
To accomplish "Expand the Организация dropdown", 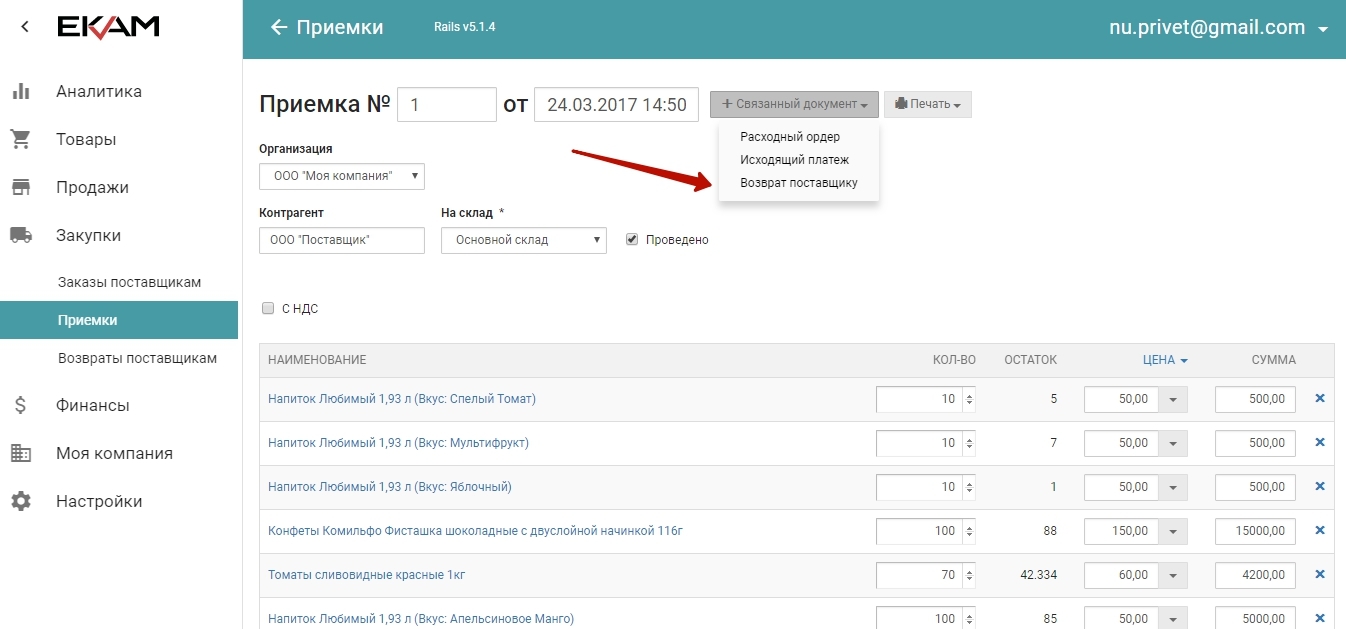I will (x=342, y=177).
